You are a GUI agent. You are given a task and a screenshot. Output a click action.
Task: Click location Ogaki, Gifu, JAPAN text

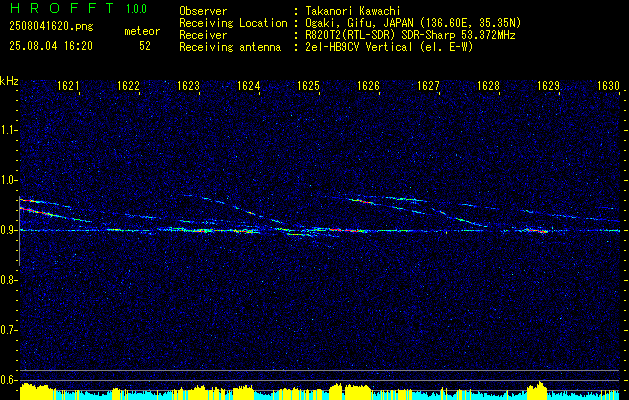point(413,23)
